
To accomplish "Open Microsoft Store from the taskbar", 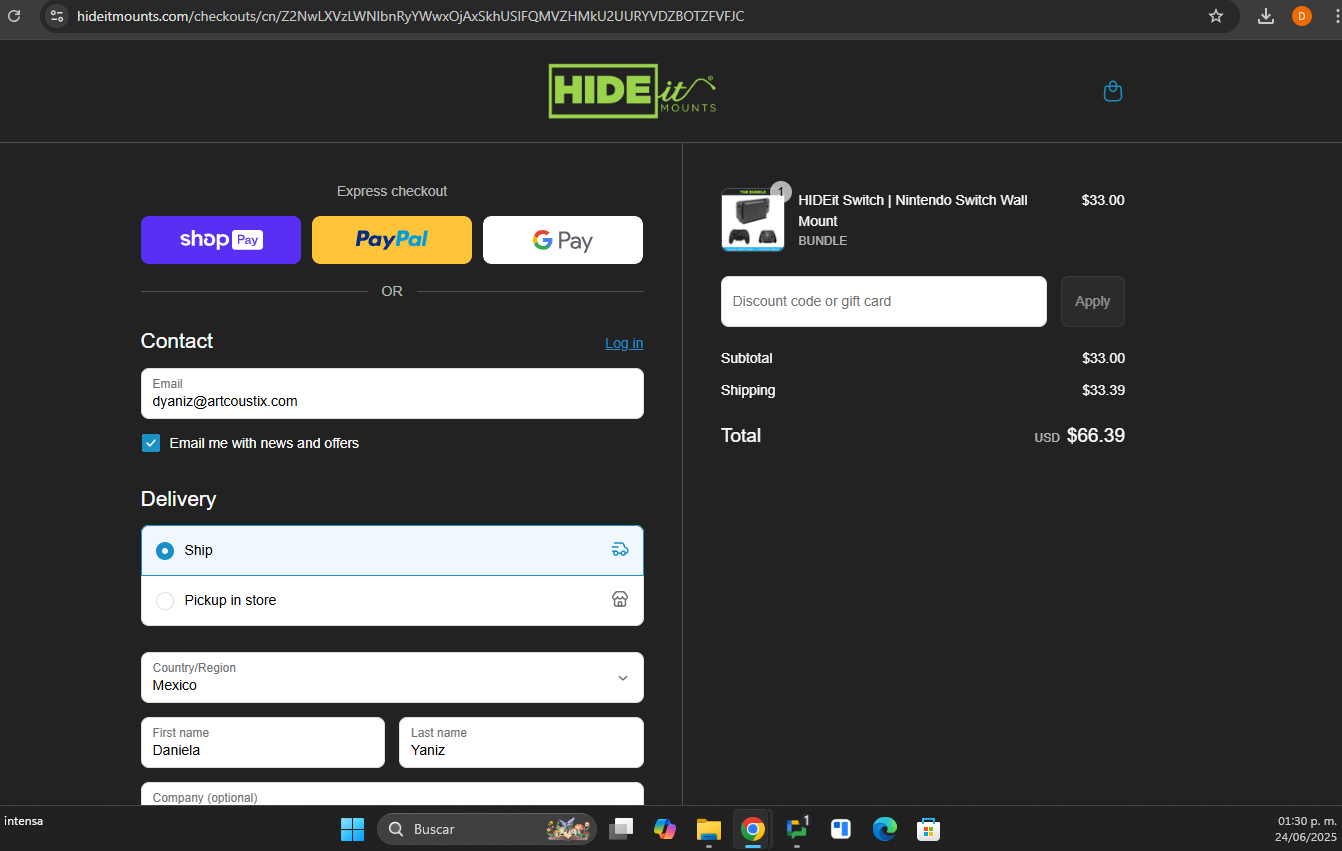I will coord(929,829).
